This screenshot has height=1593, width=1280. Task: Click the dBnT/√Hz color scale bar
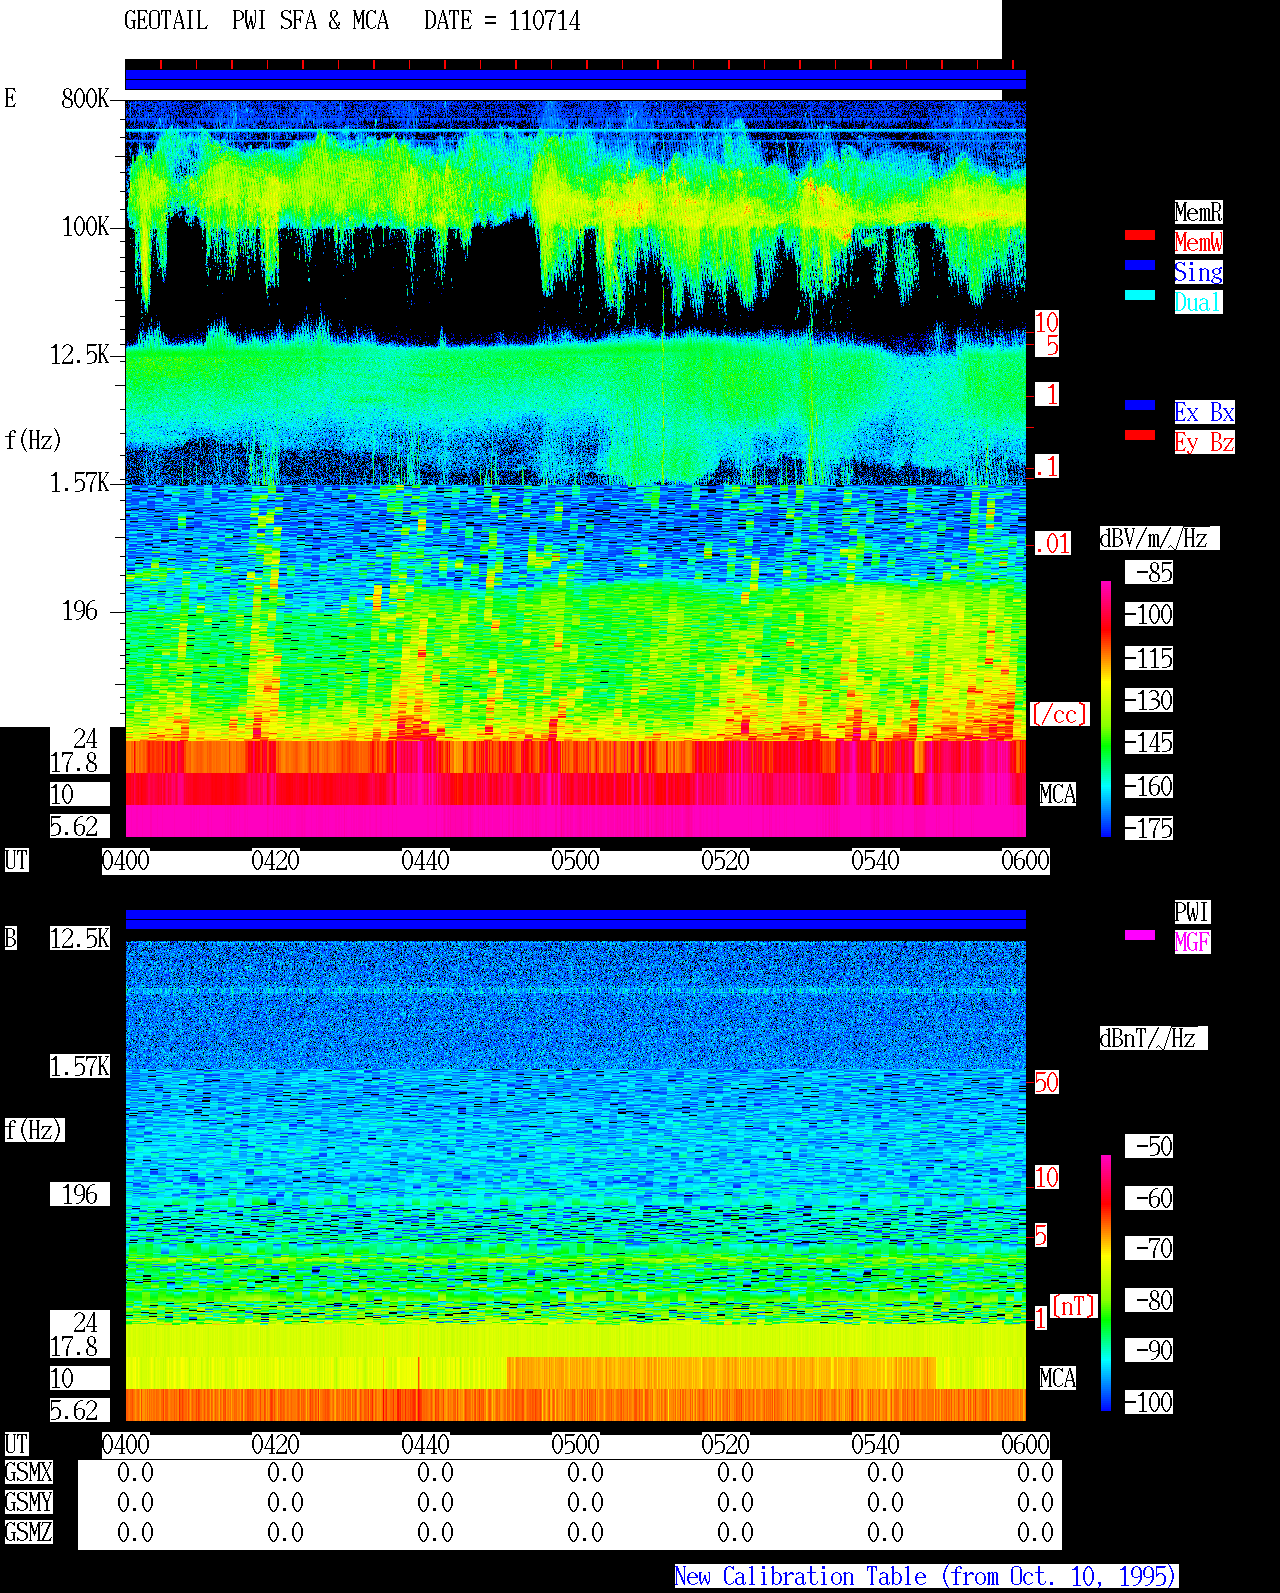(1106, 1283)
